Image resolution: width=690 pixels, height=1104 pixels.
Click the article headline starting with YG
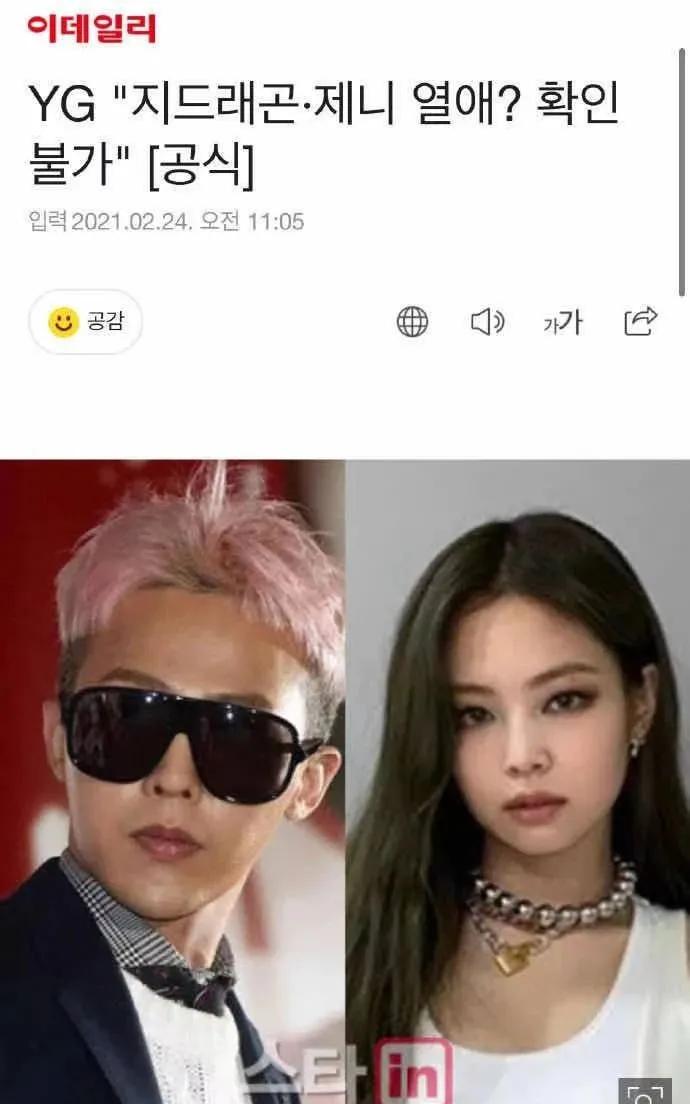click(x=324, y=134)
